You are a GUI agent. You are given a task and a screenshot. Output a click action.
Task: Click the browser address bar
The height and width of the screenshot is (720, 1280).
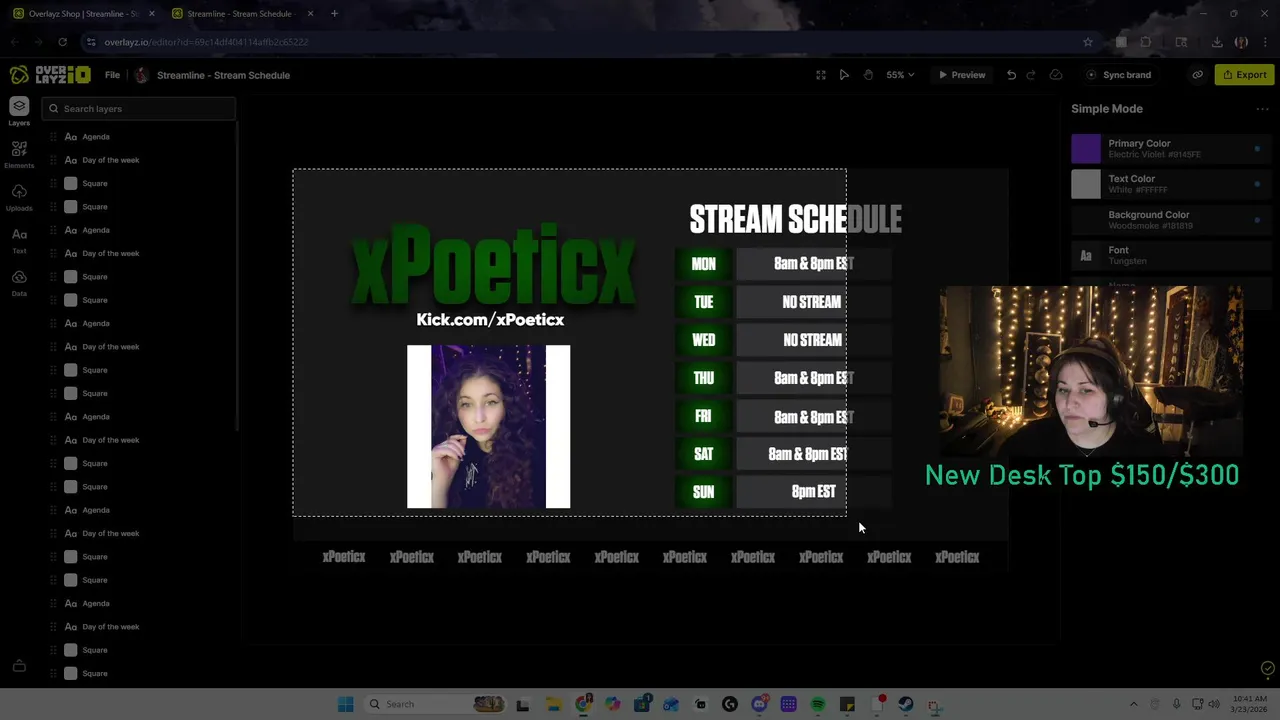590,42
